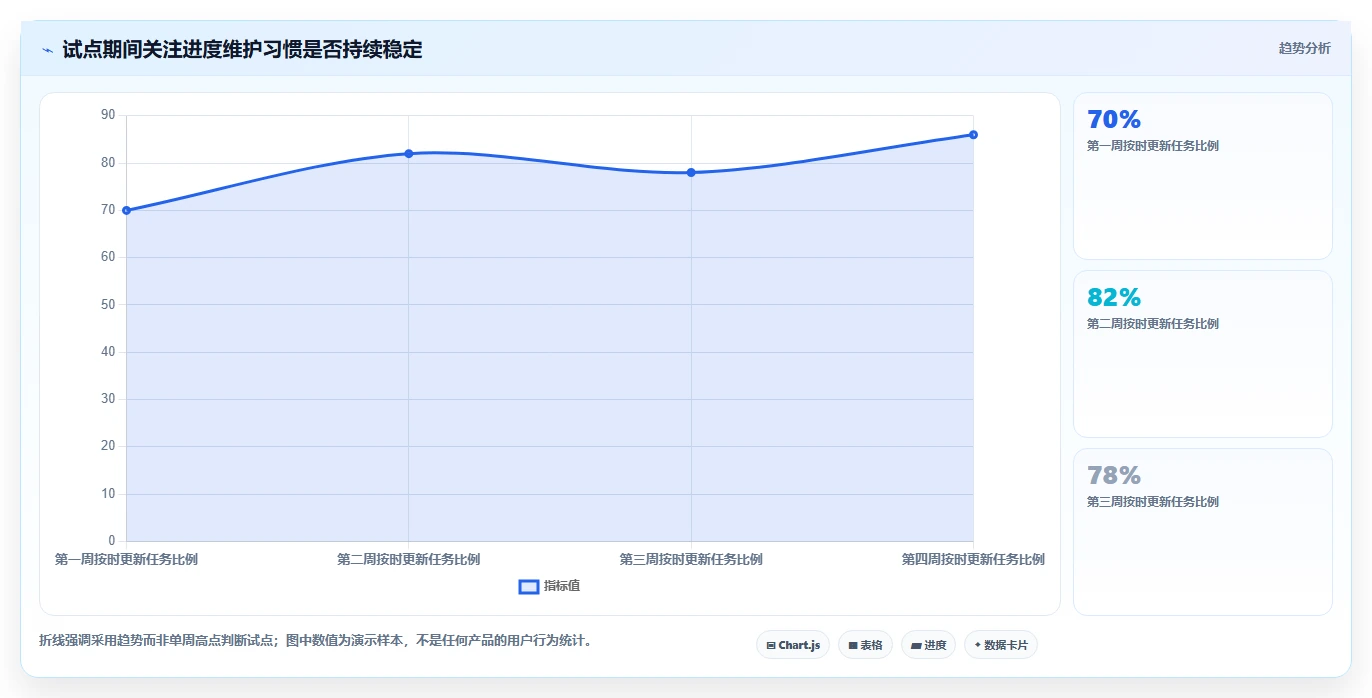The width and height of the screenshot is (1372, 698).
Task: Select the 数据卡片 tag chip
Action: 1001,645
